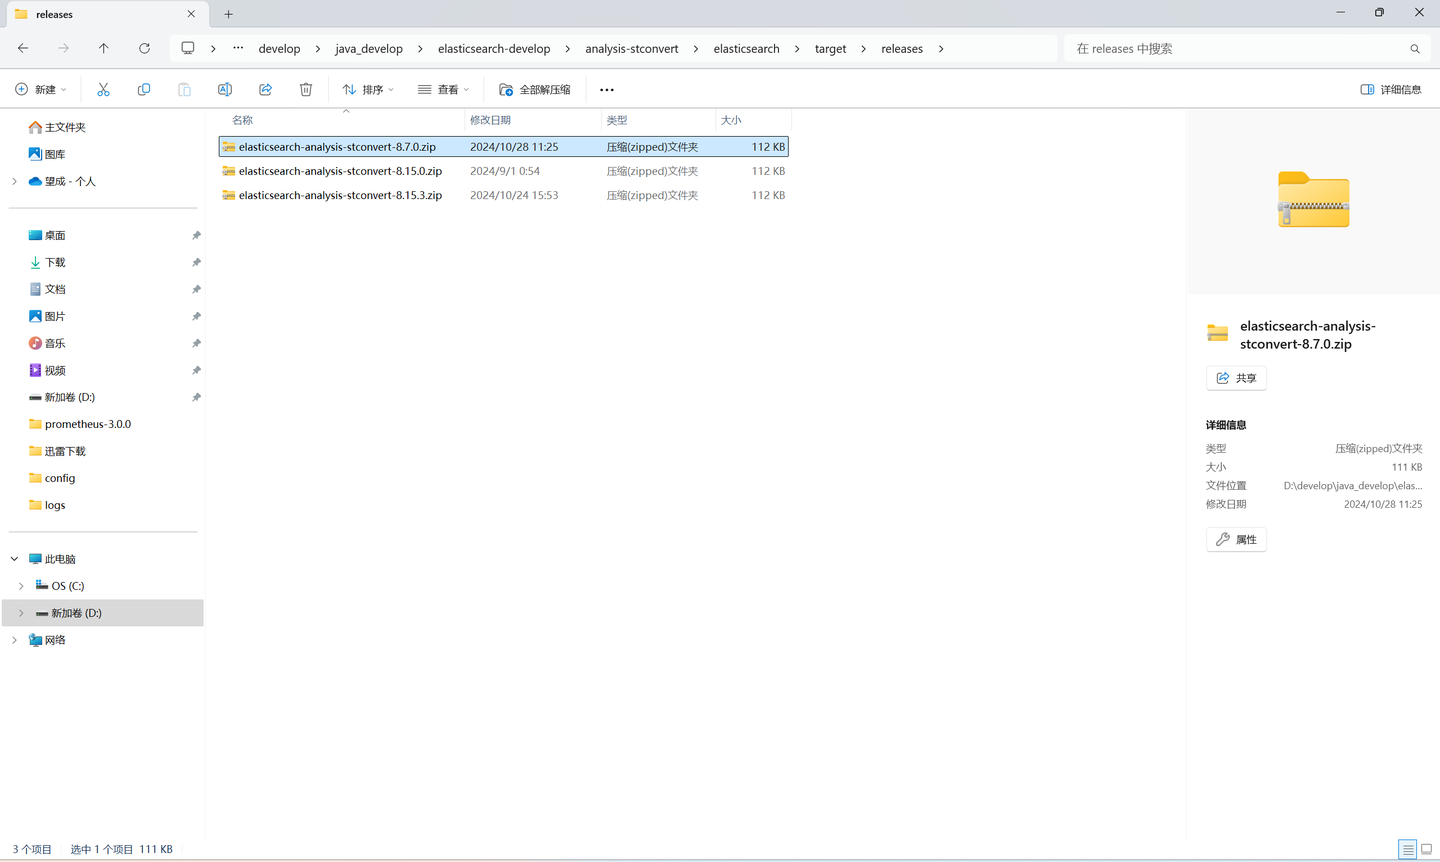
Task: Toggle the 详细信息 details pane
Action: [x=1390, y=89]
